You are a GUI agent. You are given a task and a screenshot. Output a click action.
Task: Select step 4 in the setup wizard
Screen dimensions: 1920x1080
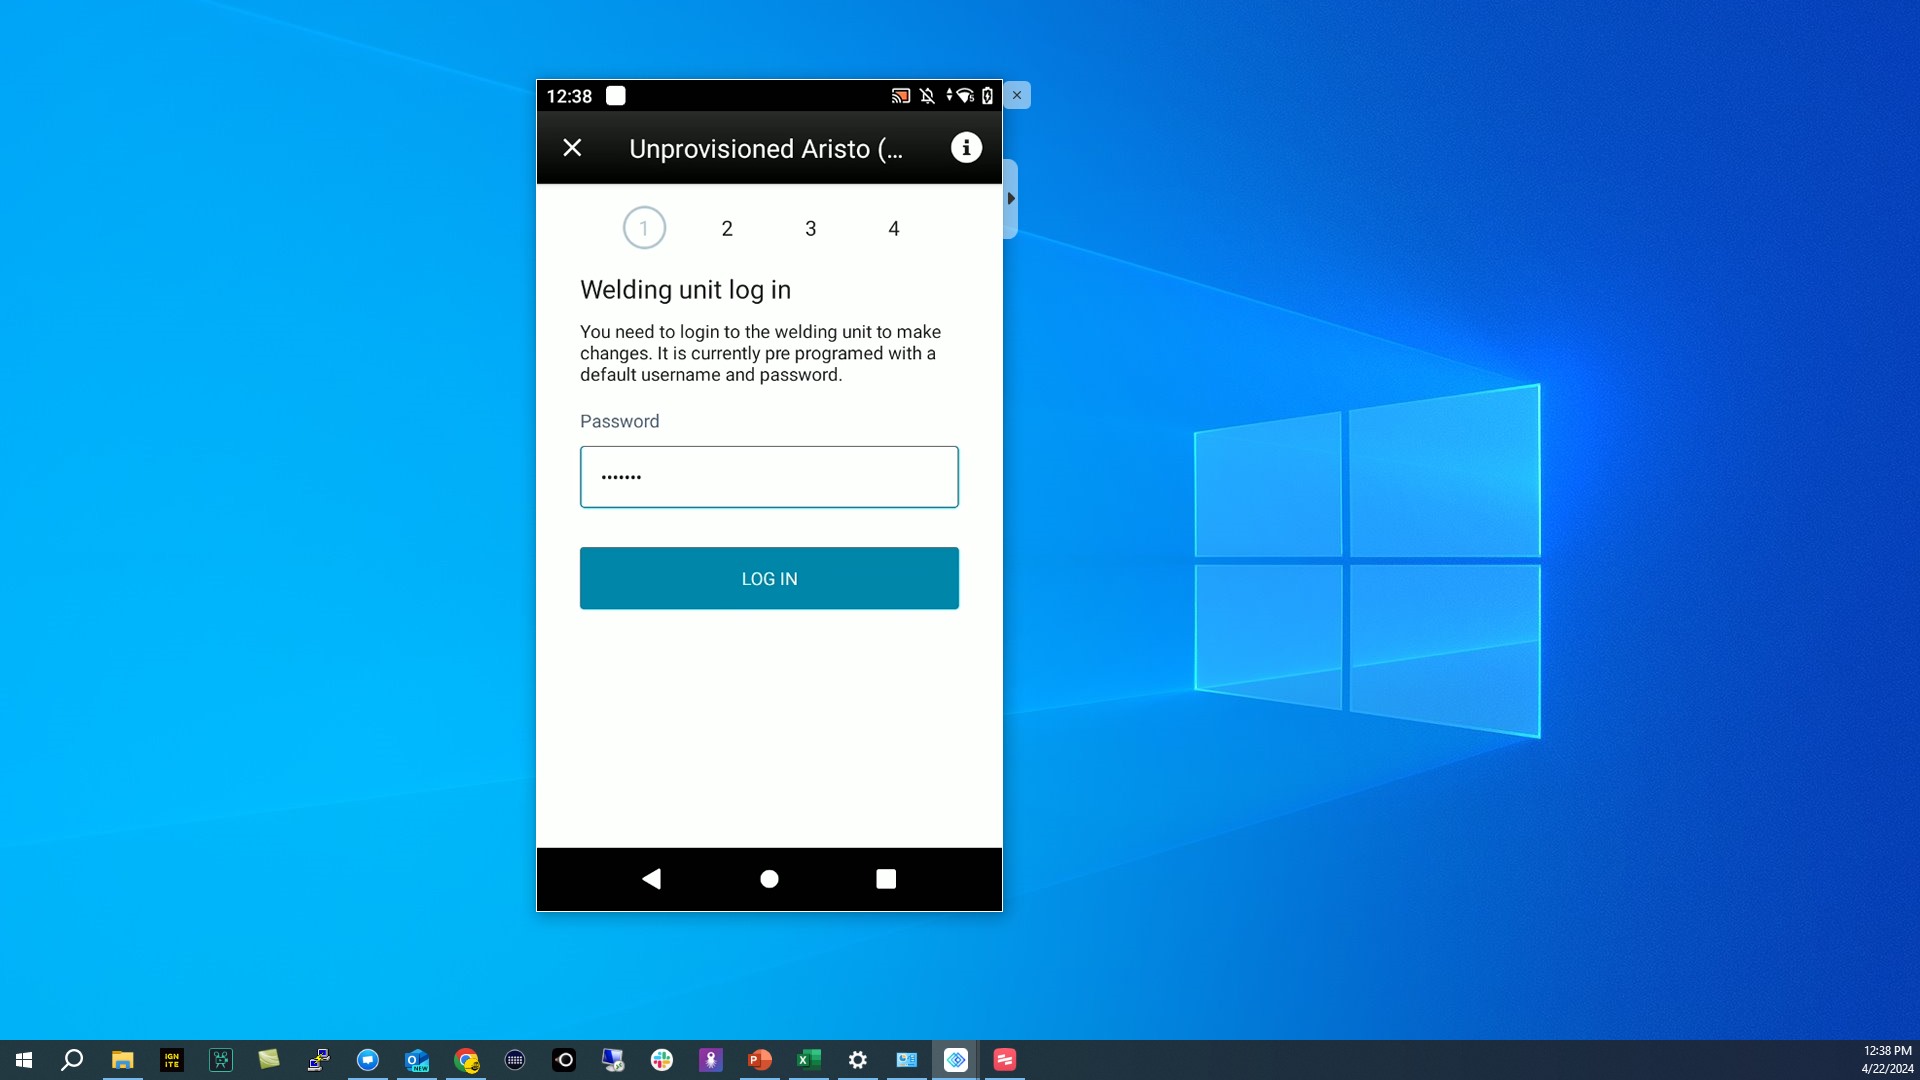894,229
